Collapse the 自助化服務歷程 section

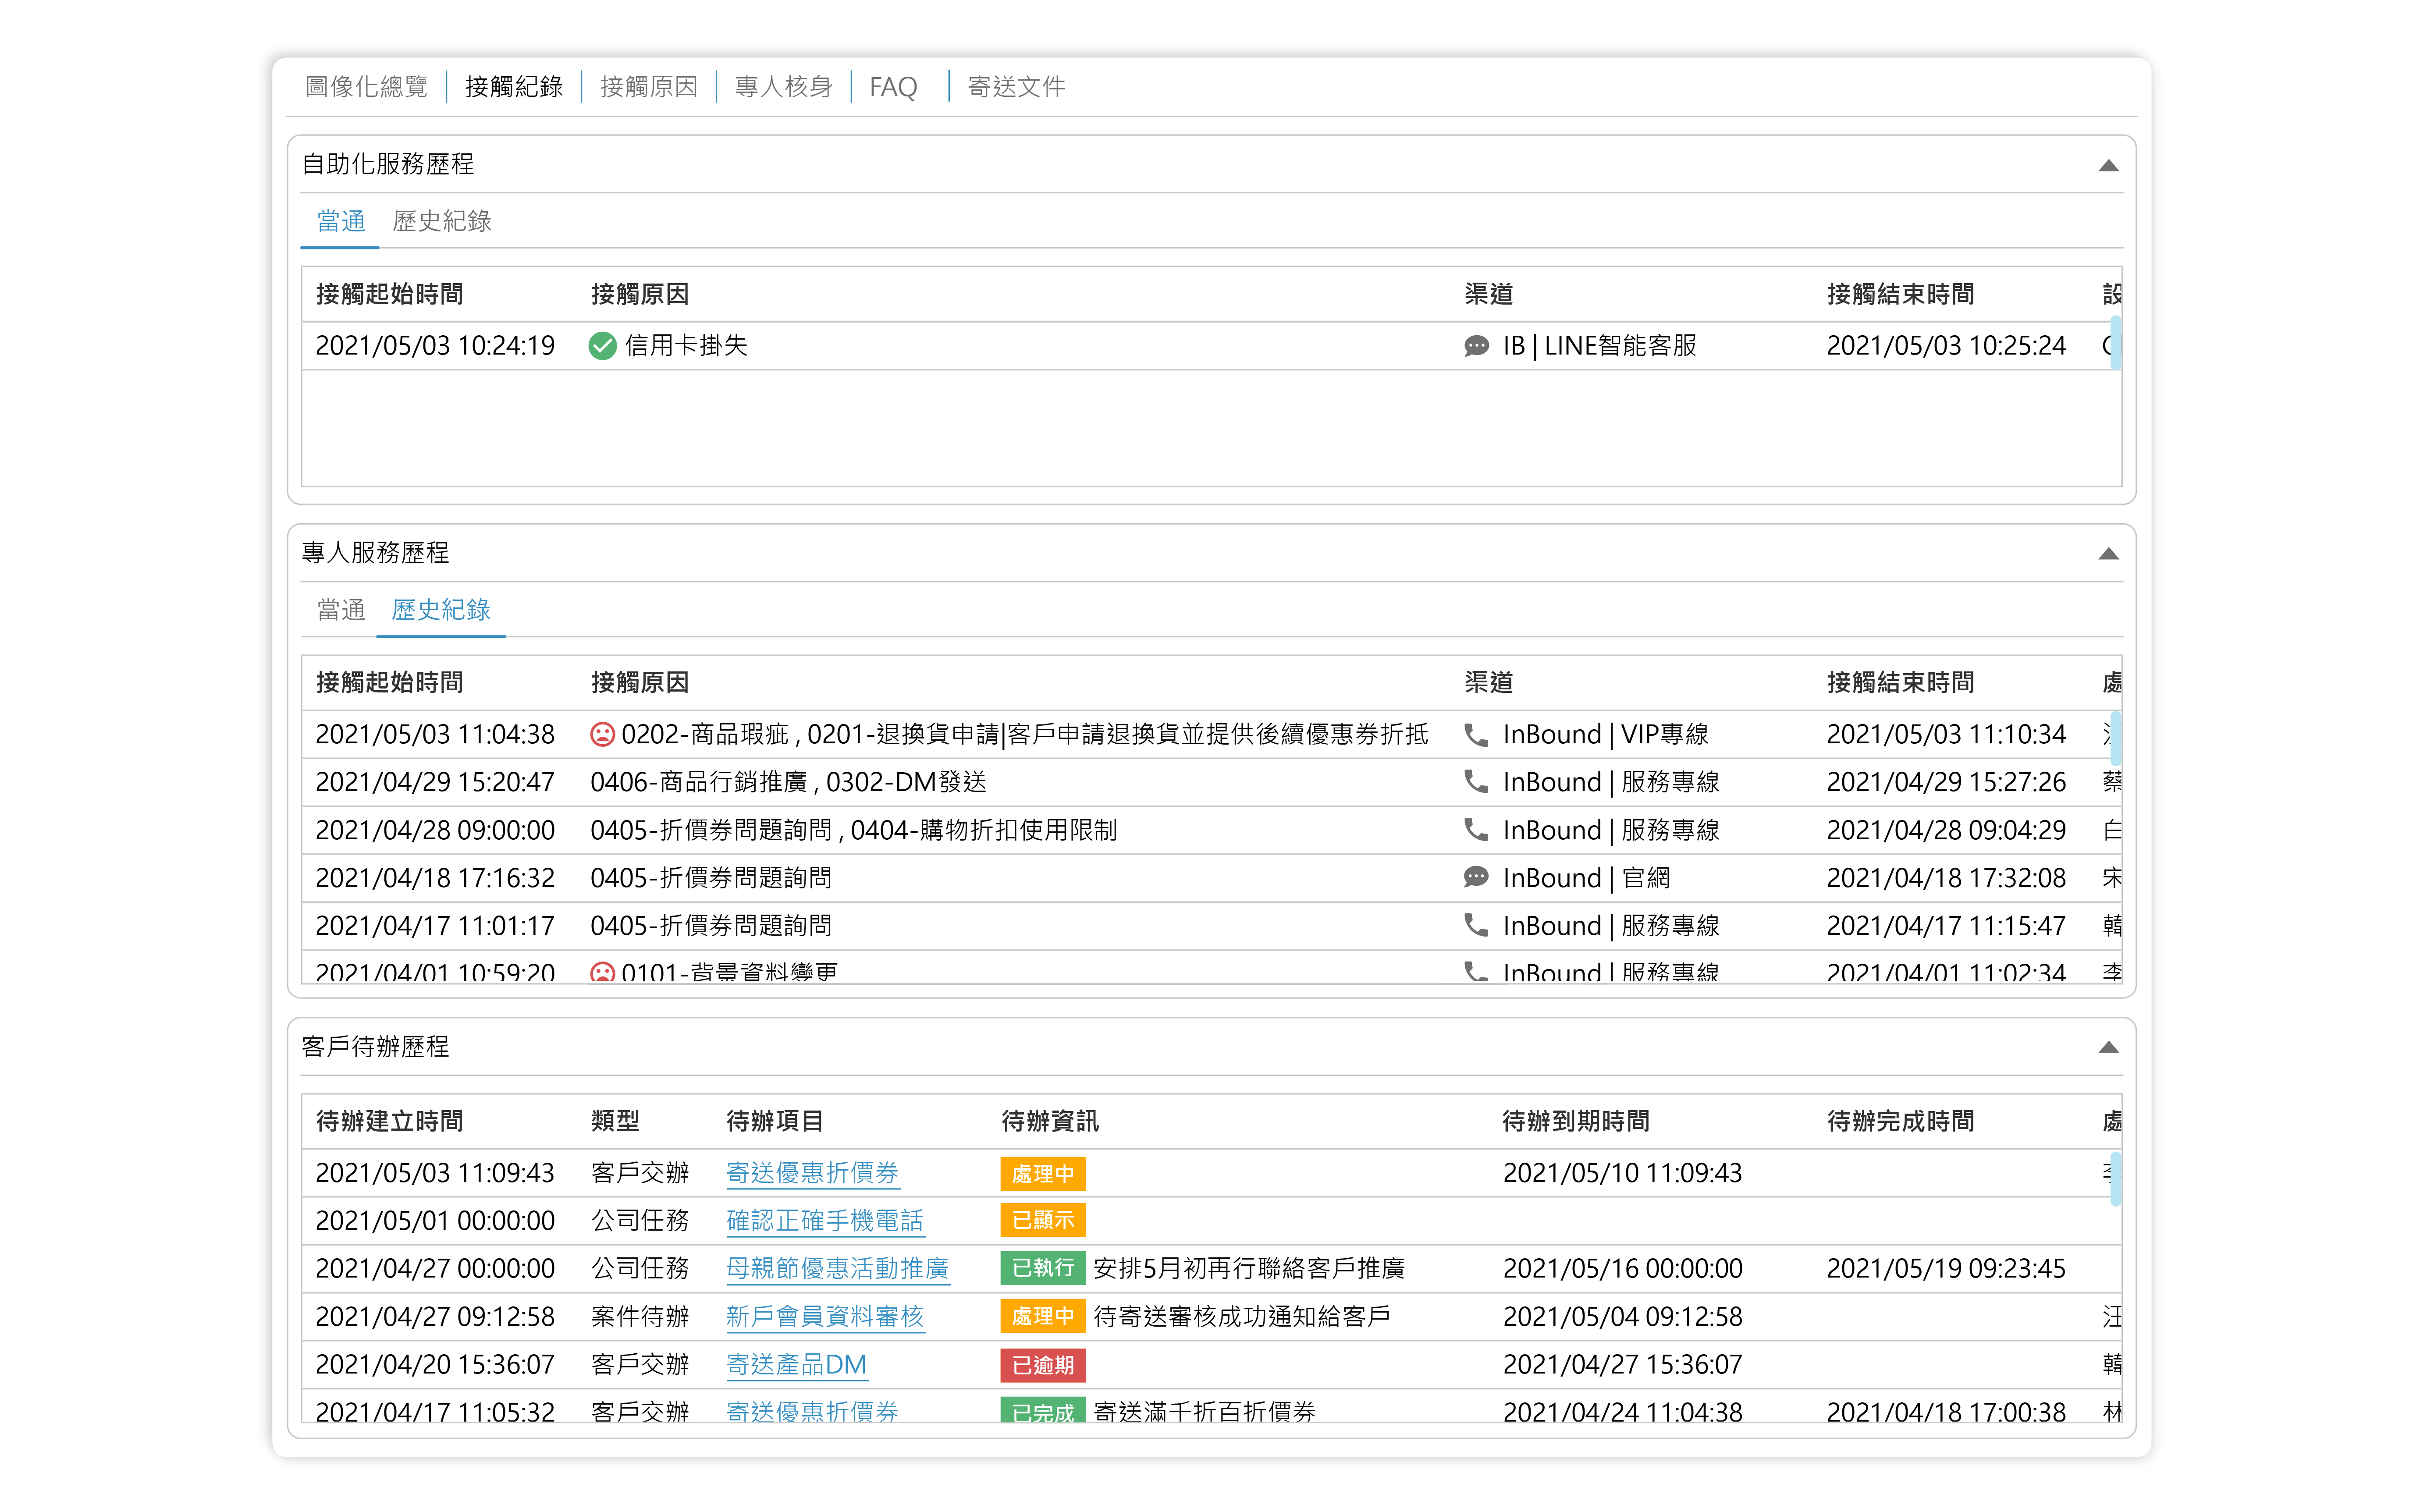tap(2108, 166)
